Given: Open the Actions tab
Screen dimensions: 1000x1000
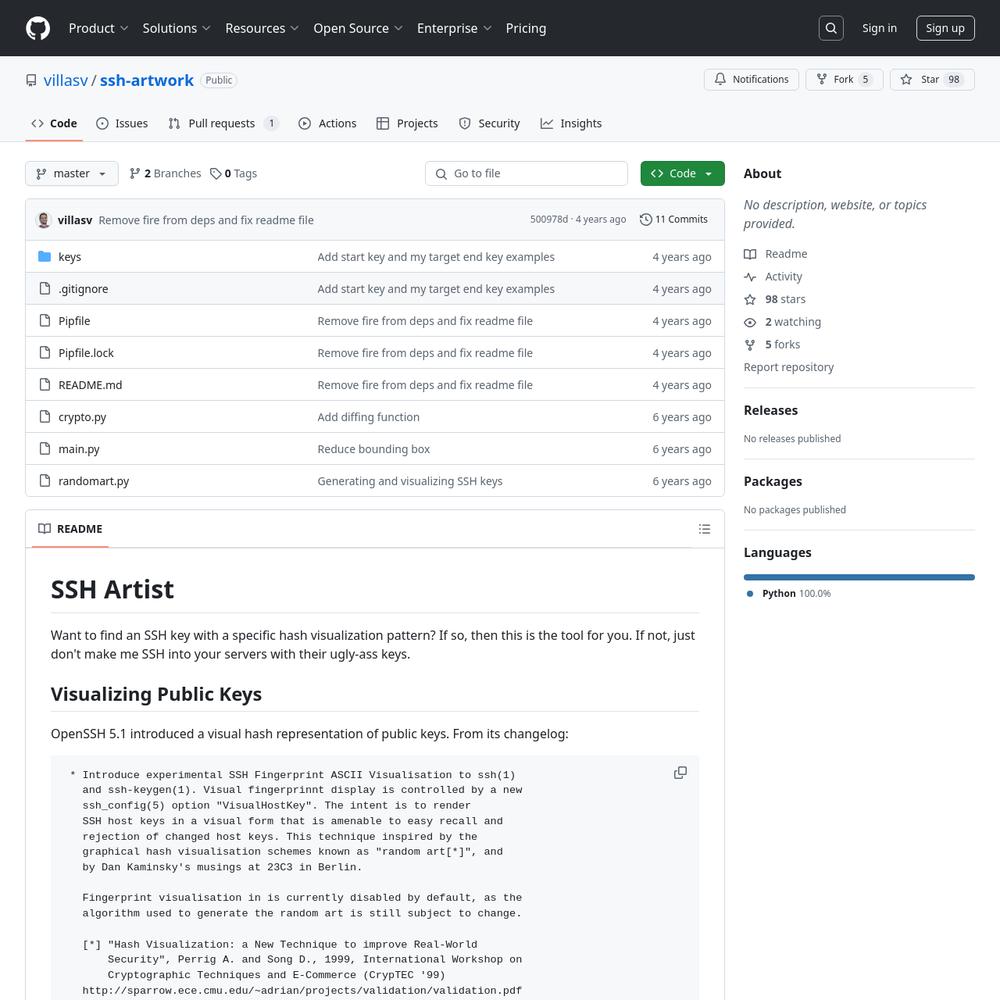Looking at the screenshot, I should click(327, 123).
